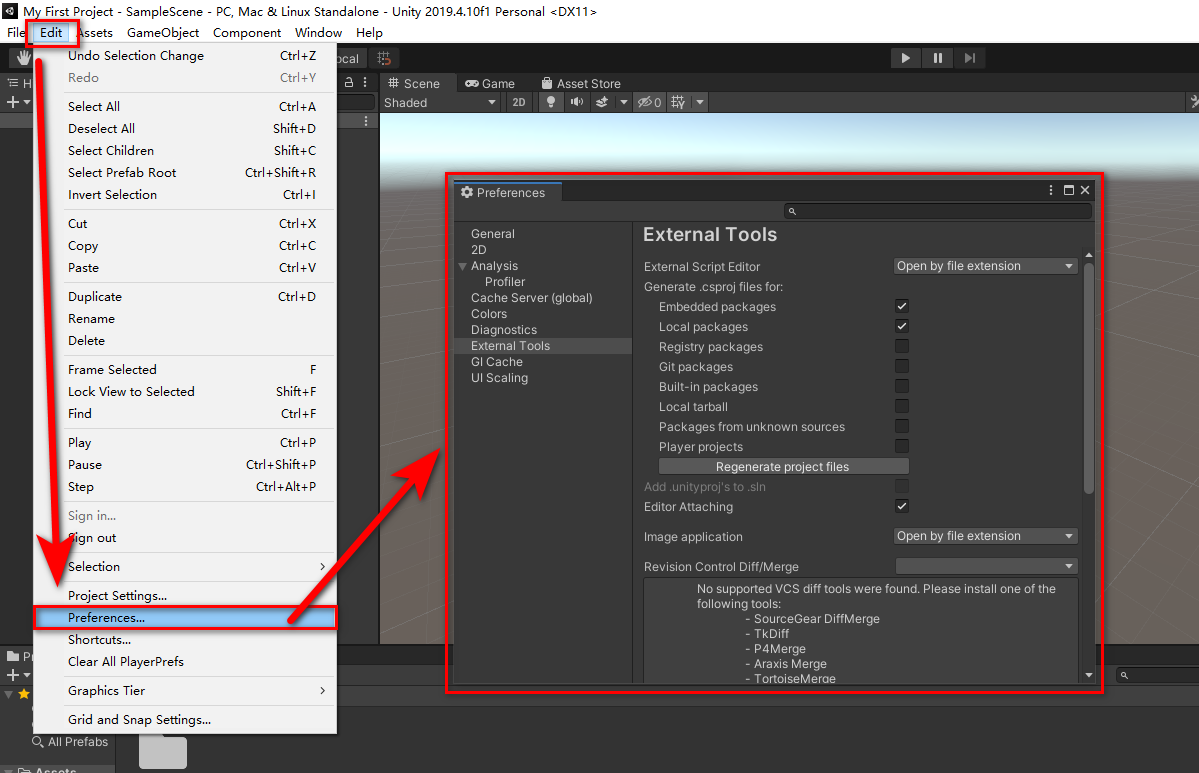The width and height of the screenshot is (1199, 773).
Task: Select Cache Server (global) preferences
Action: point(531,298)
